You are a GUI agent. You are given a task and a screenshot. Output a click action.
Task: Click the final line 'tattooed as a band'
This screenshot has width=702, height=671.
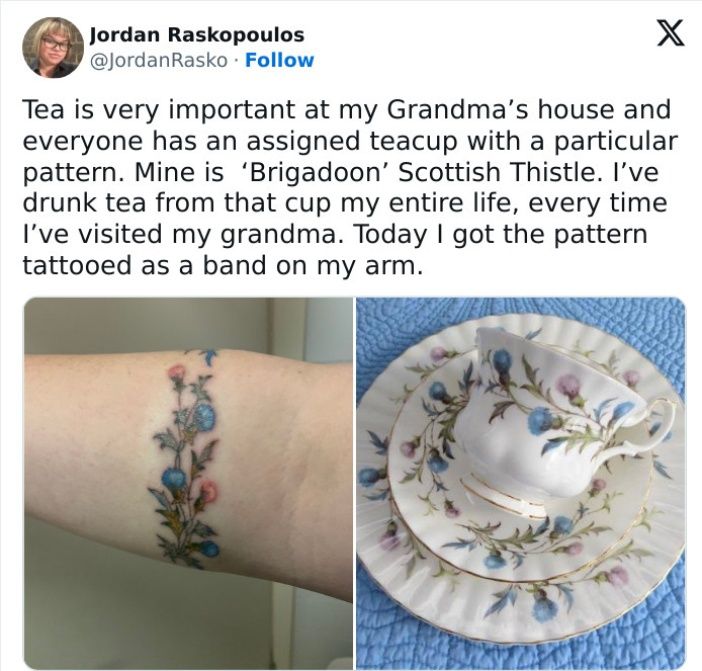pyautogui.click(x=137, y=265)
